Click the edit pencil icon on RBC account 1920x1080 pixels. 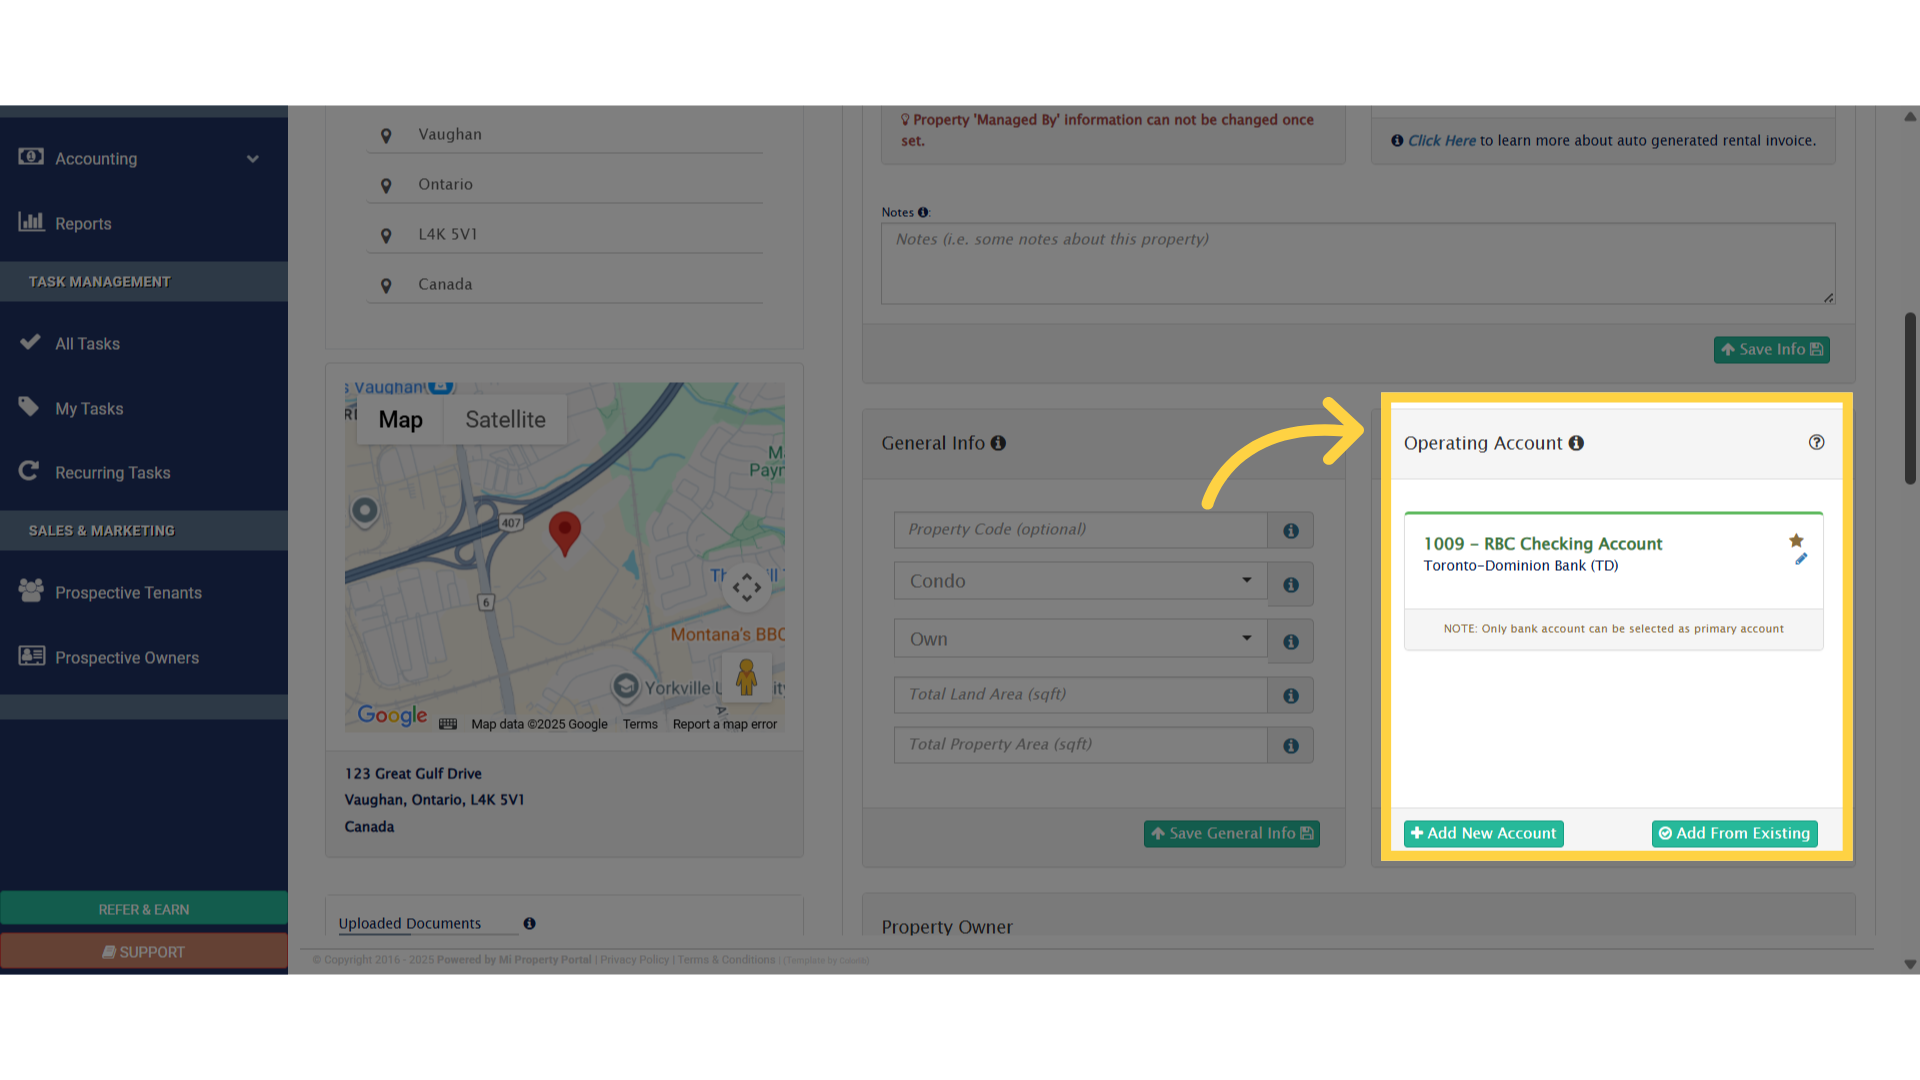[x=1801, y=559]
